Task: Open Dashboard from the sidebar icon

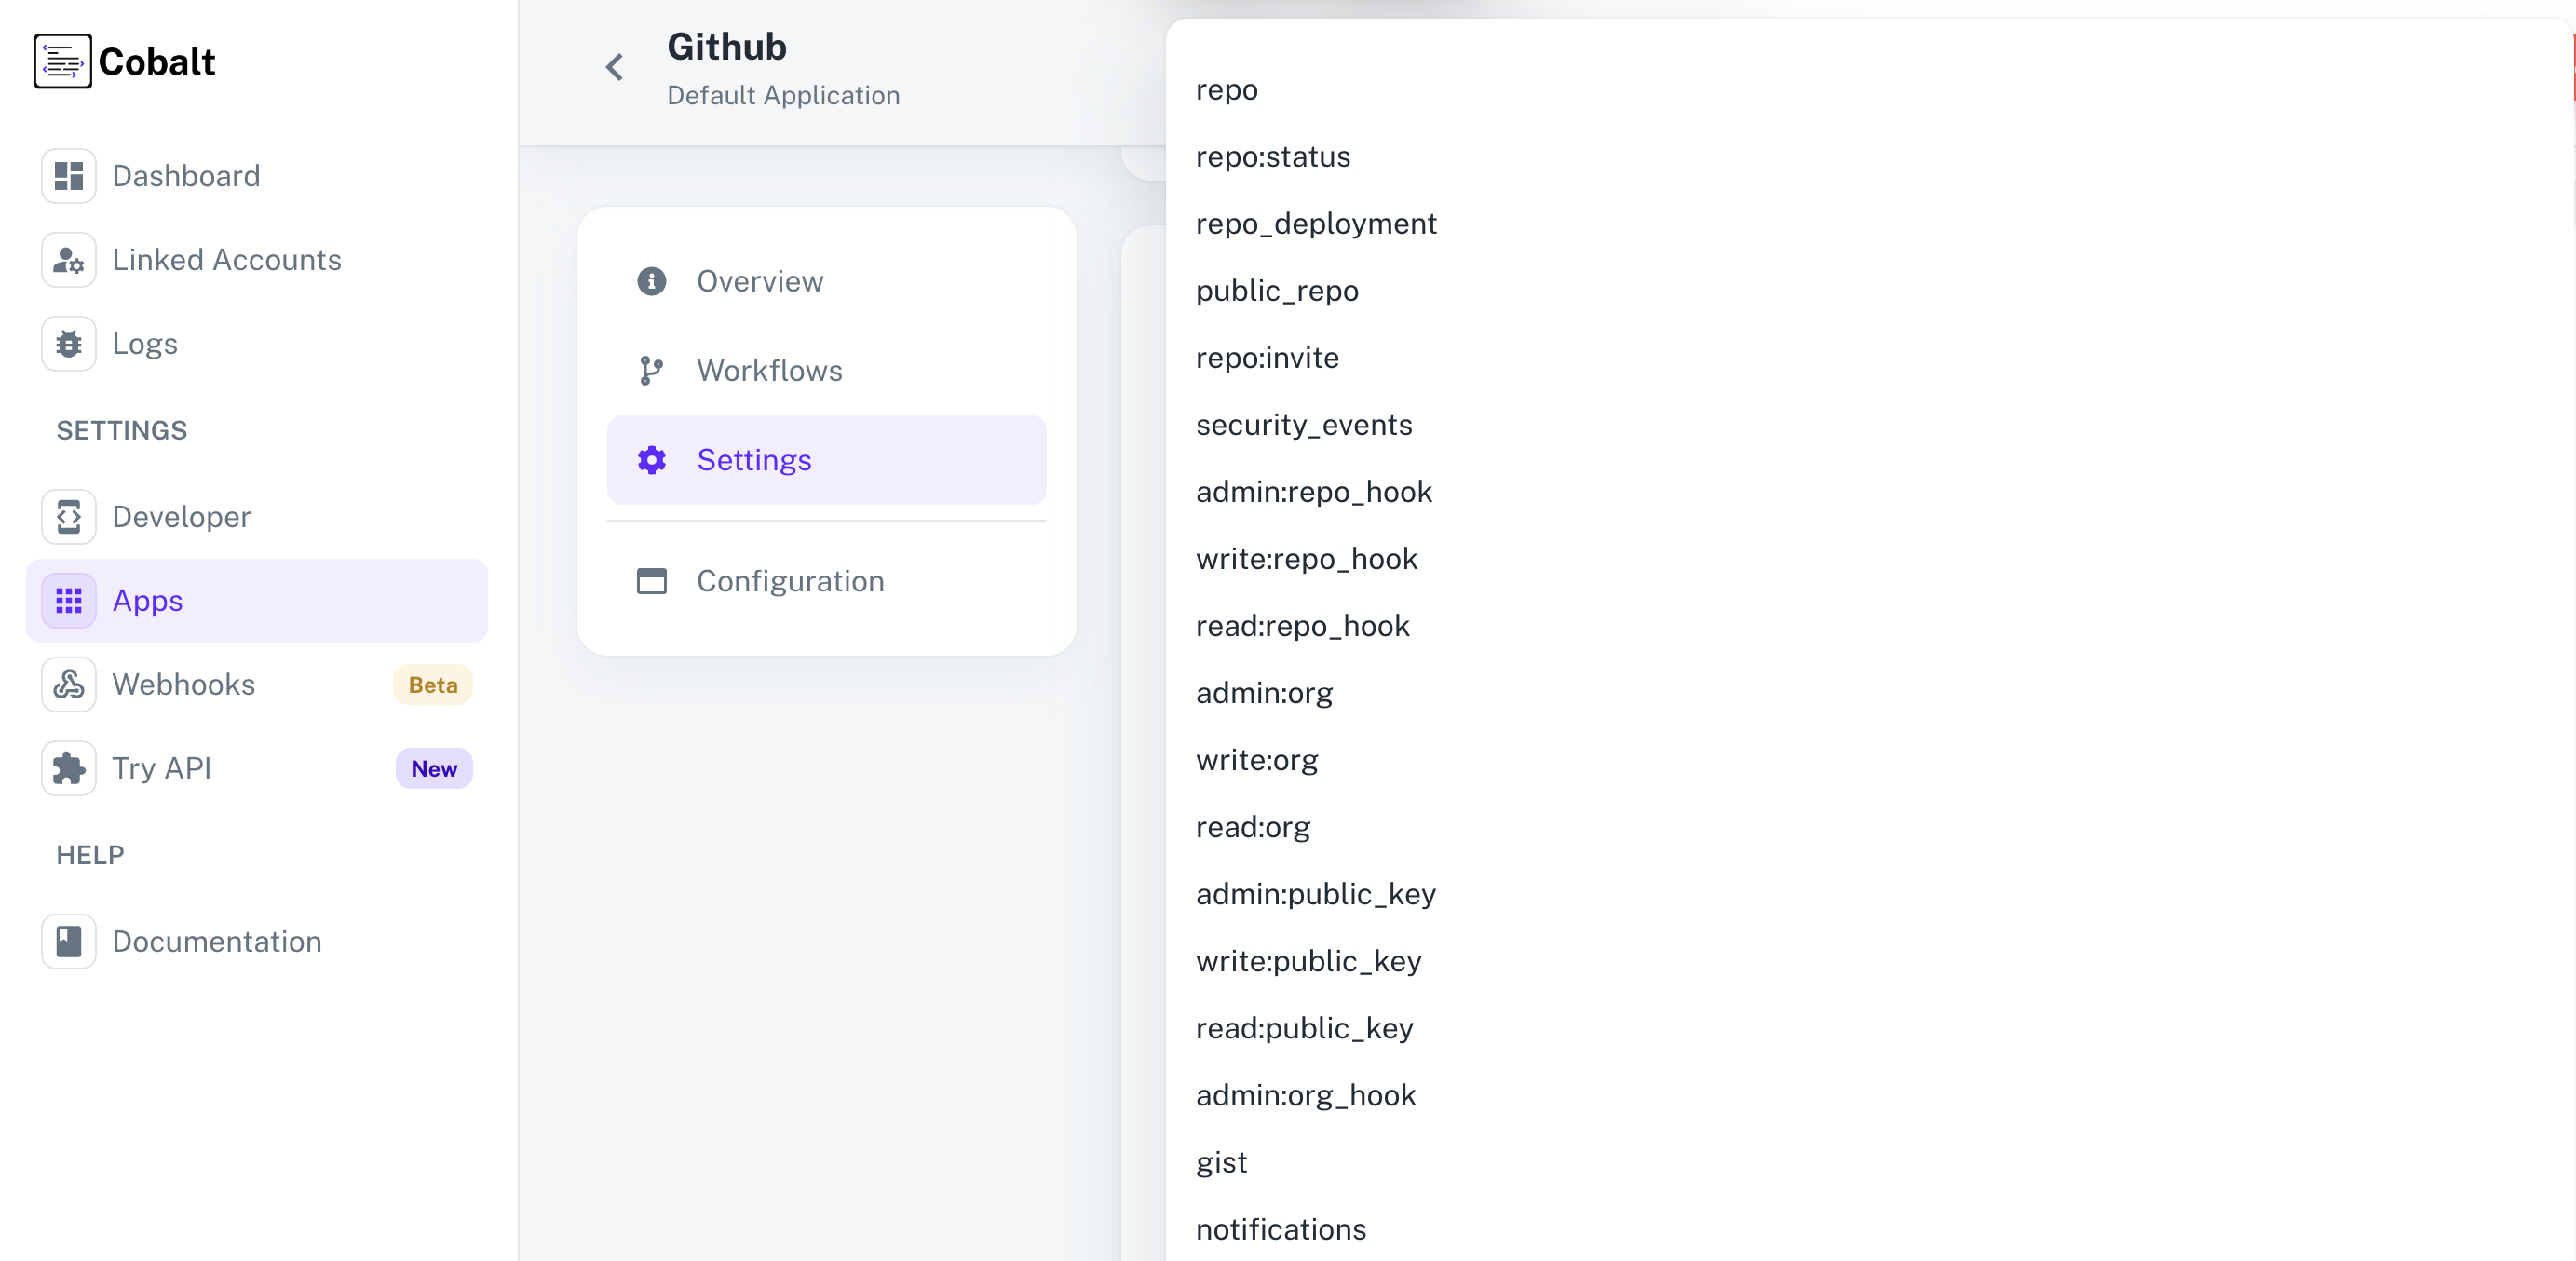Action: click(x=68, y=175)
